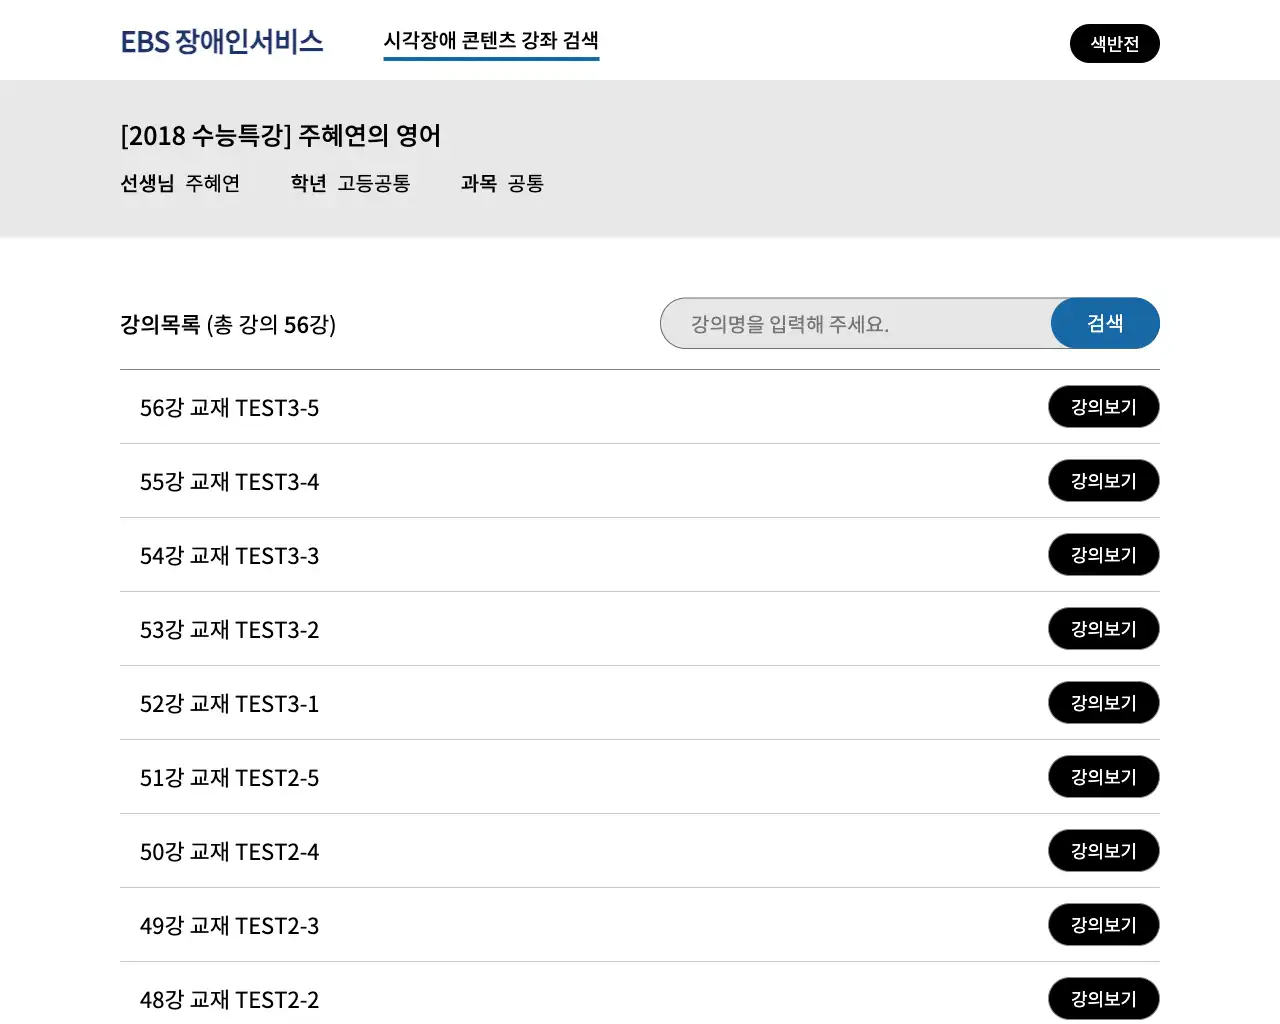The image size is (1280, 1024).
Task: Open 강의보기 for 49강 교재 TEST2-3
Action: tap(1103, 925)
